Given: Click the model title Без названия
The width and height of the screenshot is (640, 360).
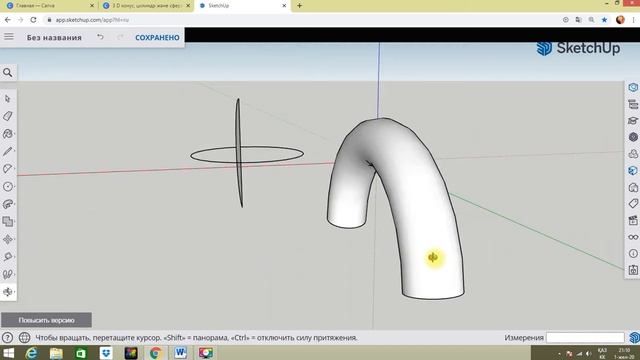Looking at the screenshot, I should [x=54, y=38].
